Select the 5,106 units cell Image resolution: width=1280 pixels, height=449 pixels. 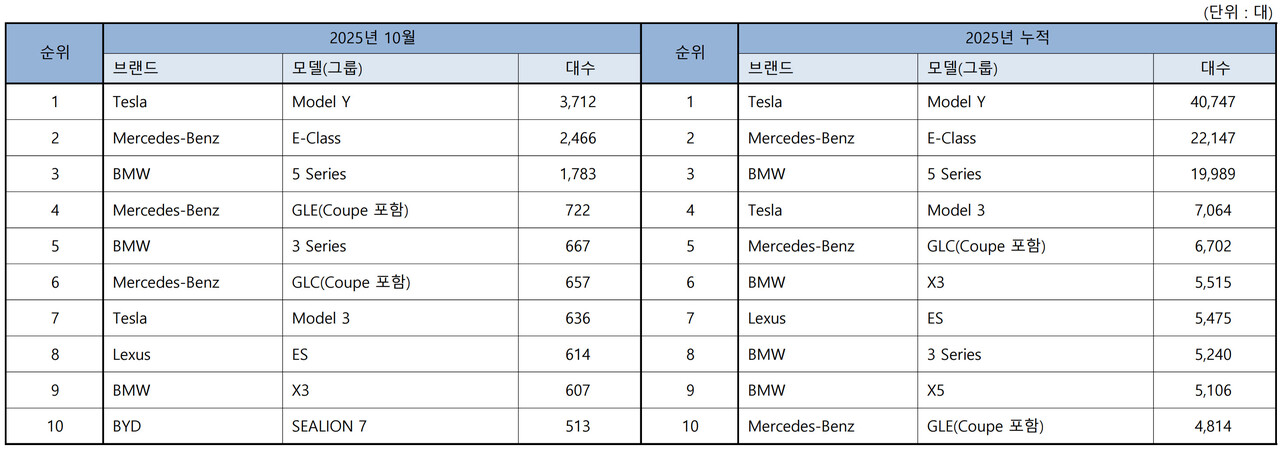point(1214,390)
